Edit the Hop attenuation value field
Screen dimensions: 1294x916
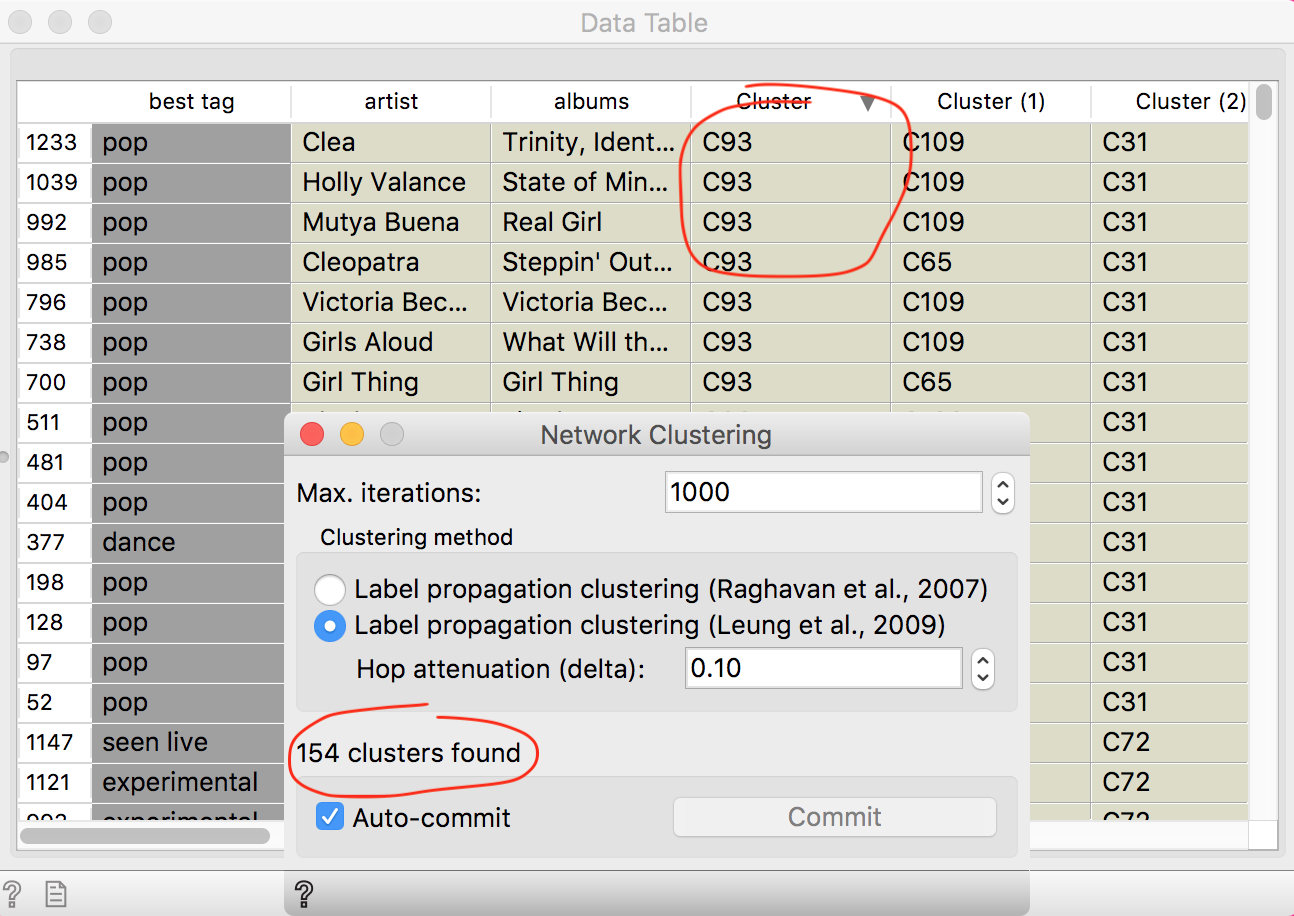[823, 668]
